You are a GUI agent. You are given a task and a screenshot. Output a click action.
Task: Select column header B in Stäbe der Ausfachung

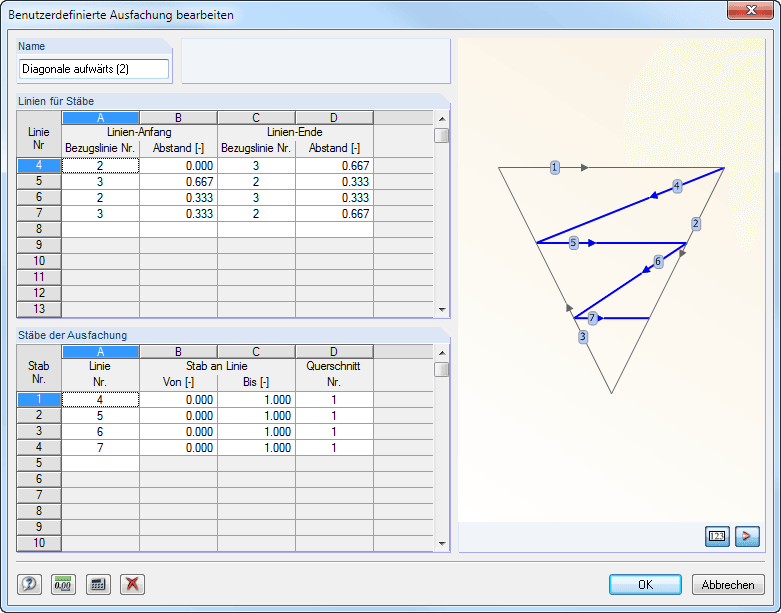pos(178,352)
